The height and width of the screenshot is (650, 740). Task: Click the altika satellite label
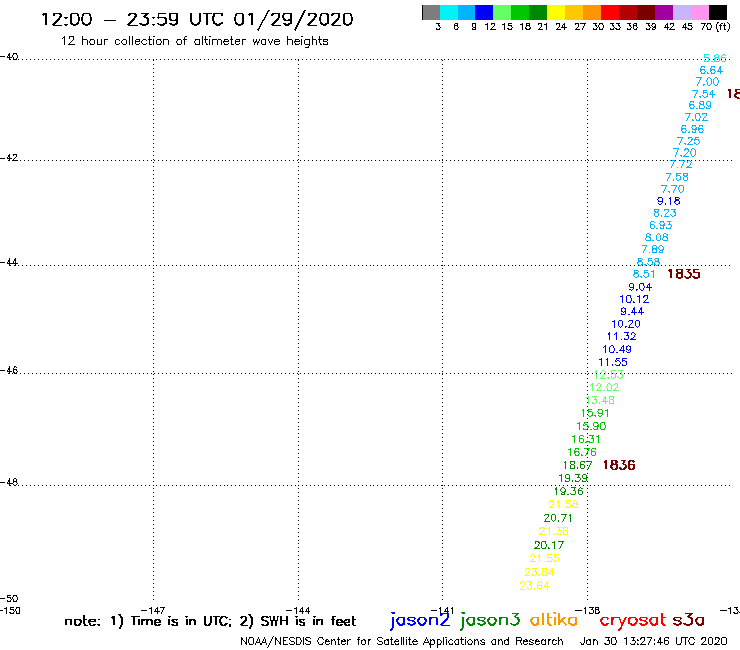tap(554, 620)
